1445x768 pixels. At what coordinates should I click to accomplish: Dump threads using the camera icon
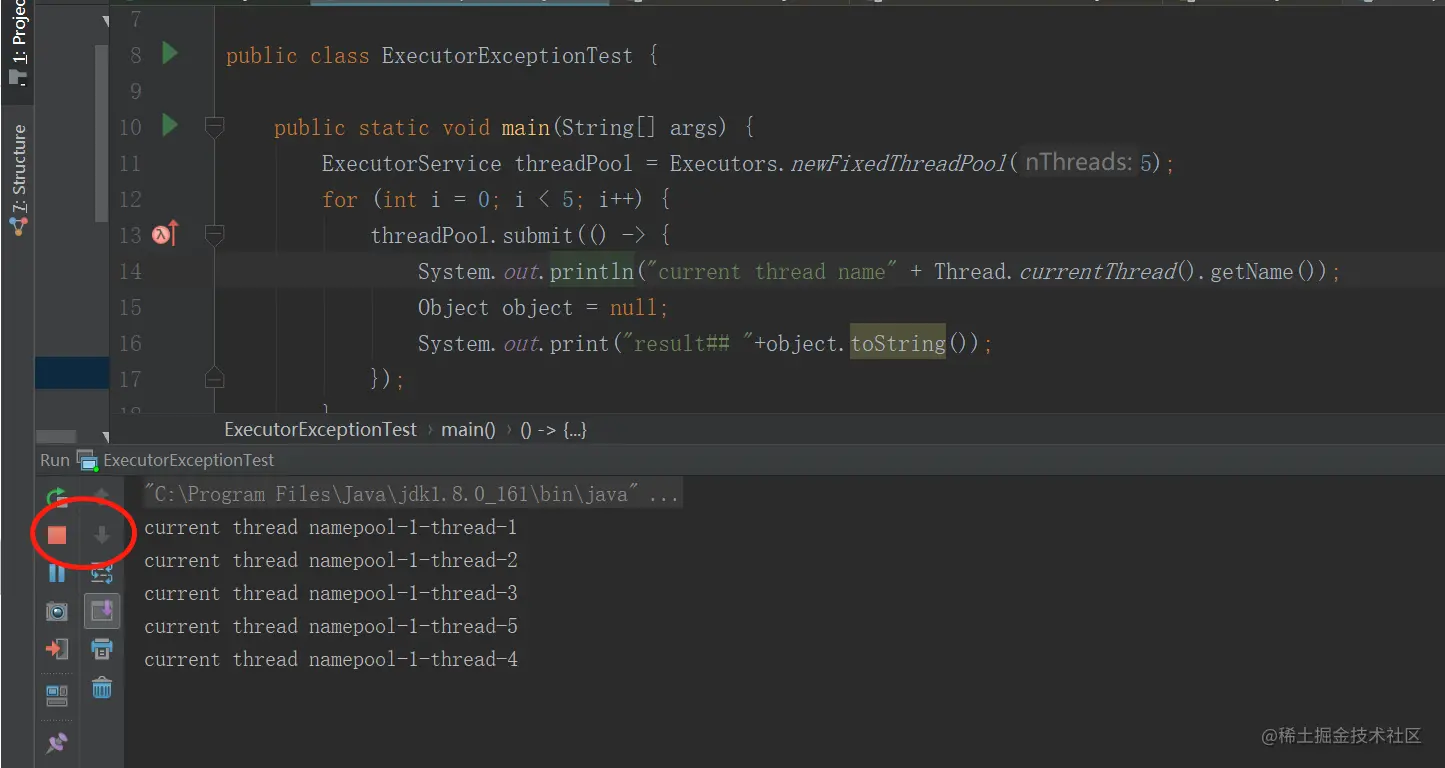tap(57, 611)
